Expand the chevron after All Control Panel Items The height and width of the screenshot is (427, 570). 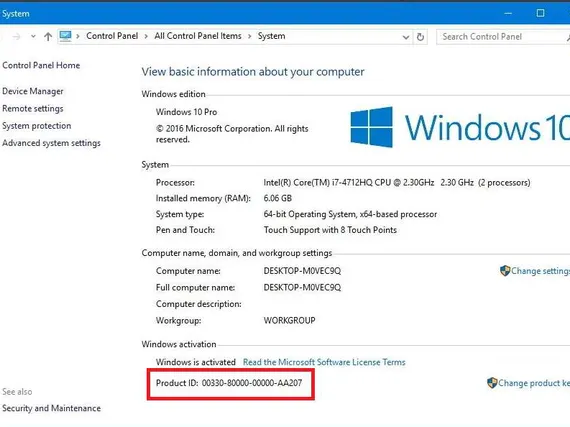(250, 36)
